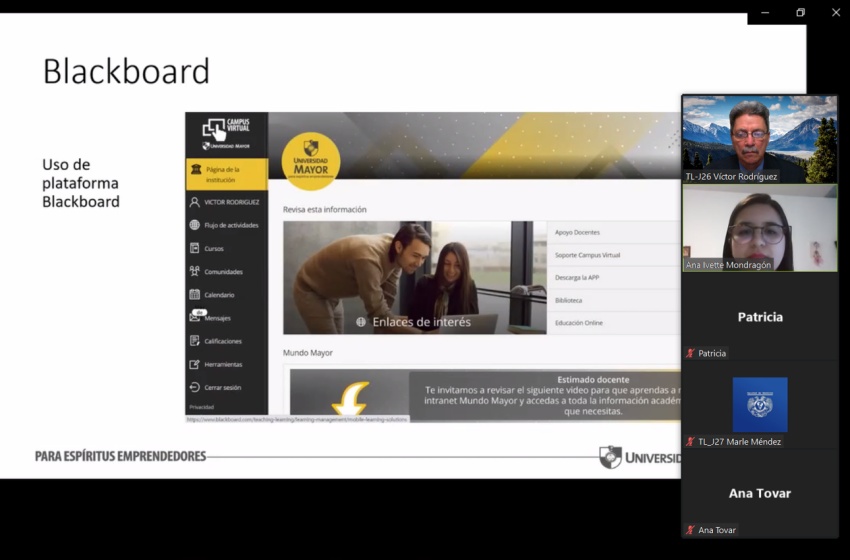Minimize the meeting window
Viewport: 850px width, 560px height.
765,12
